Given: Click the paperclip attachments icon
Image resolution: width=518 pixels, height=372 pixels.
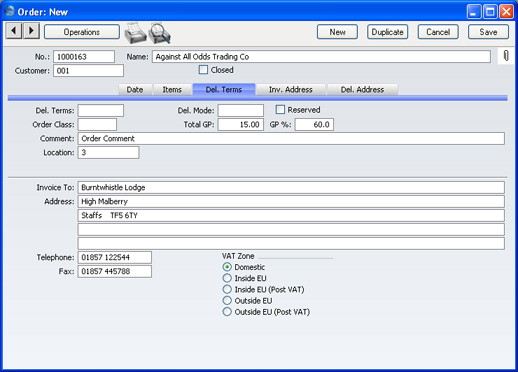Looking at the screenshot, I should coord(506,56).
